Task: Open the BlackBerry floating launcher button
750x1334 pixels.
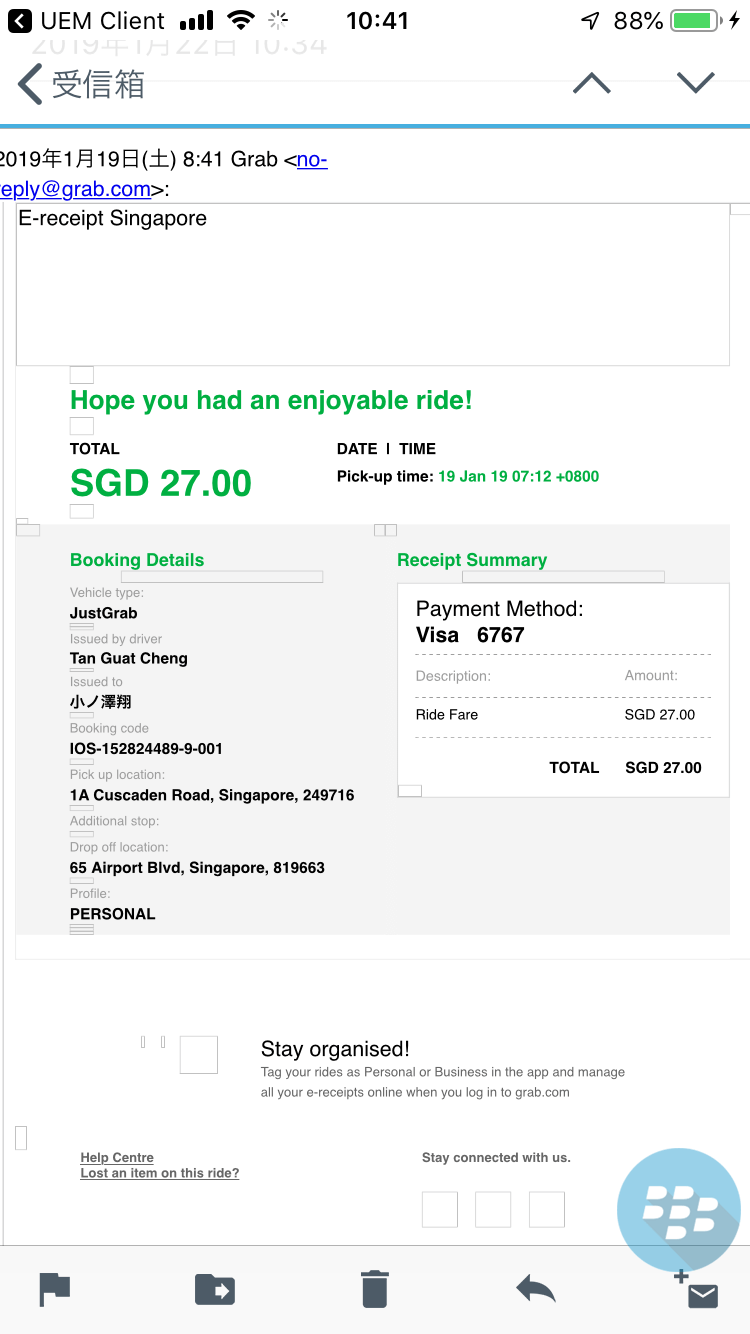Action: coord(679,1209)
